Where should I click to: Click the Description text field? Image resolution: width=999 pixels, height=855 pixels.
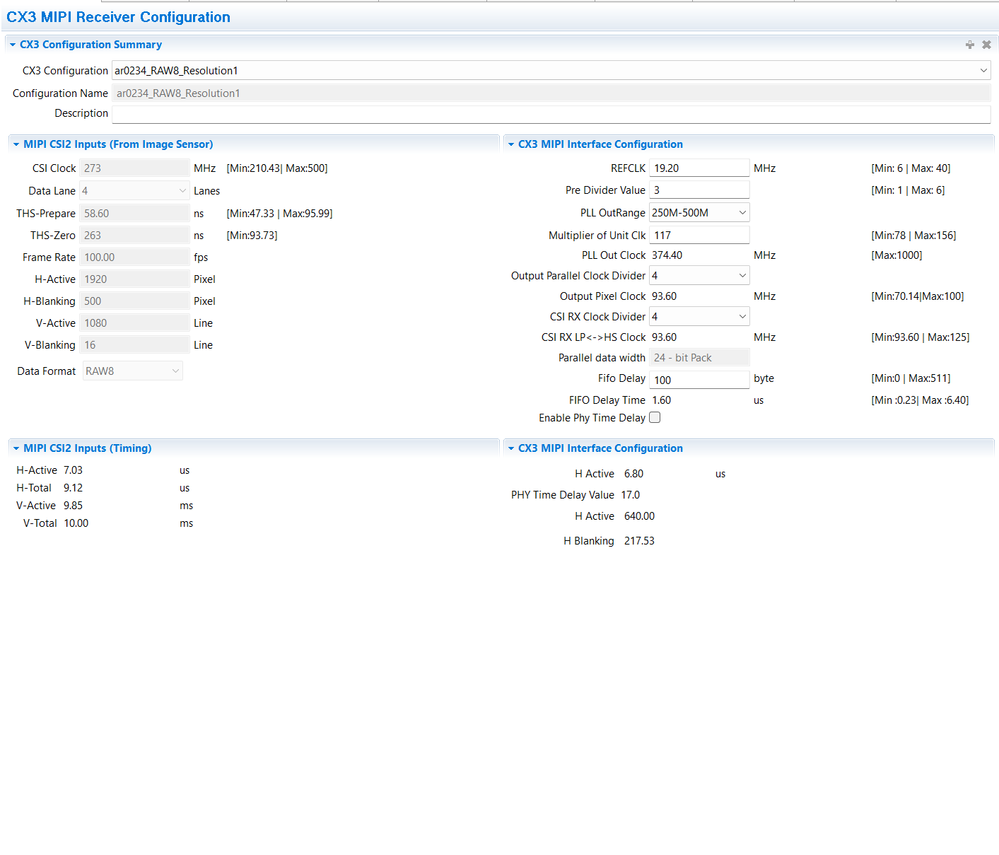tap(550, 114)
